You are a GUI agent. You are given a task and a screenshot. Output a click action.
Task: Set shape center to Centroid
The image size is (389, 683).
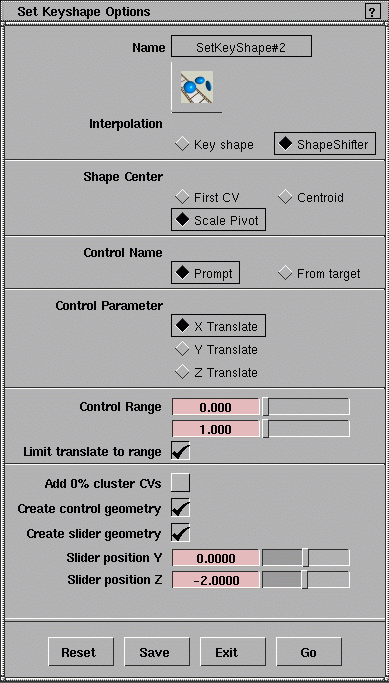click(311, 198)
